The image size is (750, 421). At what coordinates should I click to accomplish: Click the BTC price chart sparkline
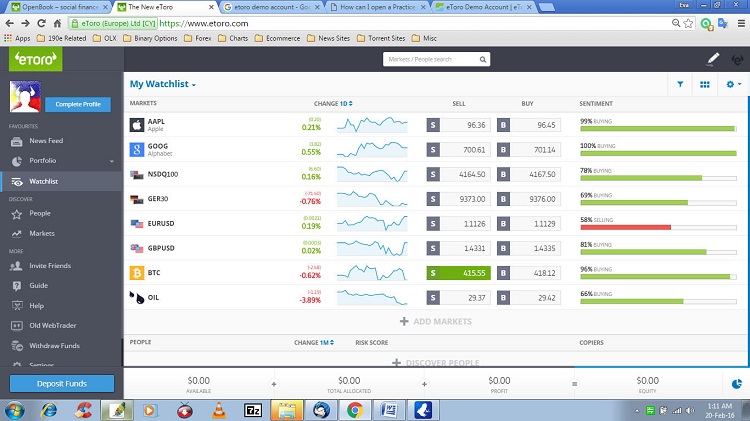click(x=372, y=273)
